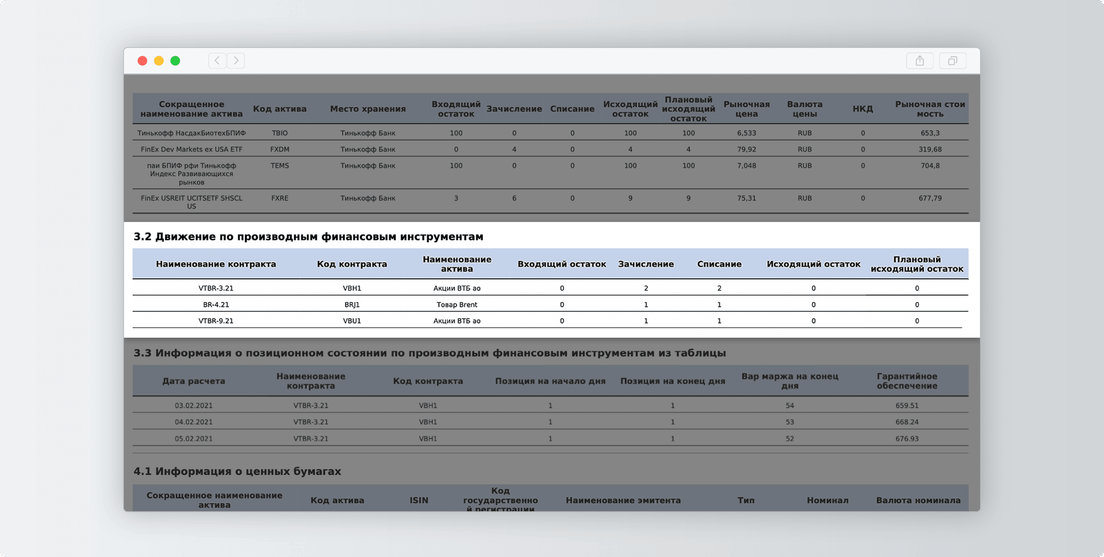Select the section 4.1 heading text
The image size is (1104, 557).
(237, 471)
